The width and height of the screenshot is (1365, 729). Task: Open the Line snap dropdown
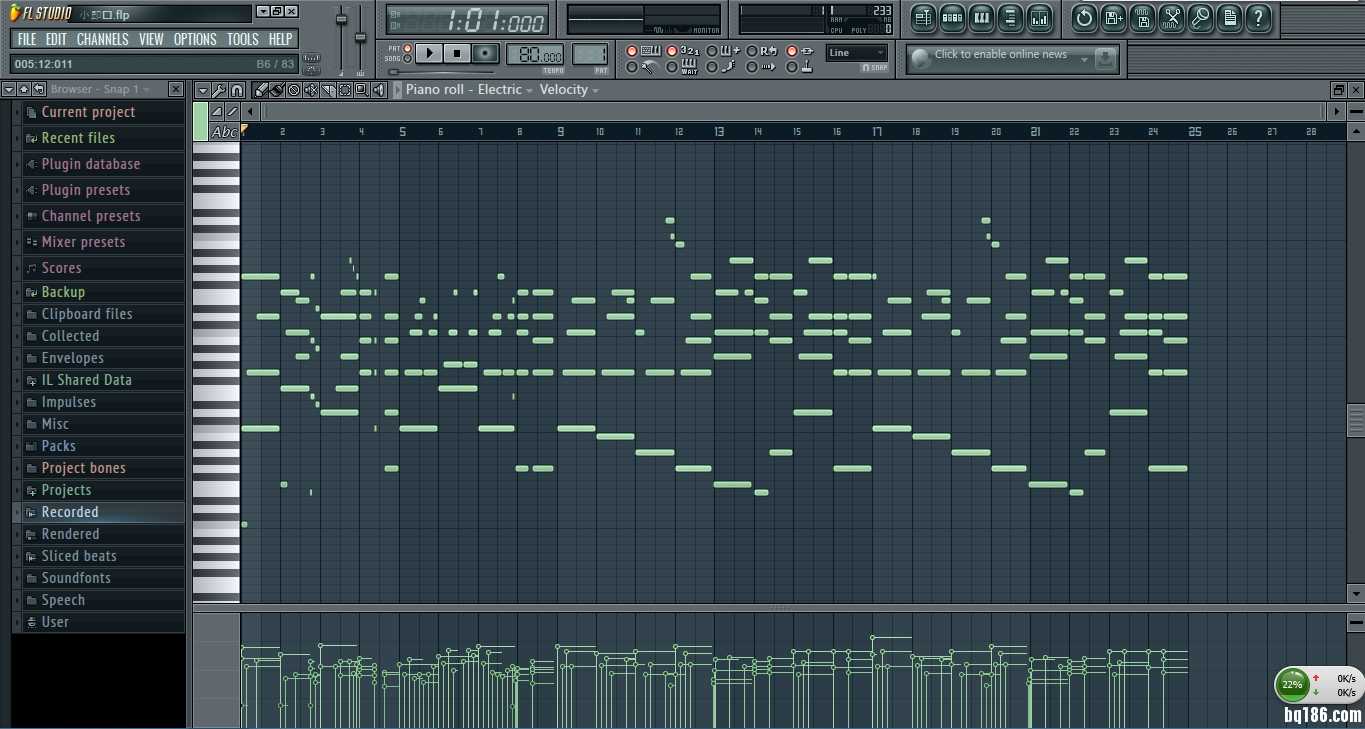point(857,53)
